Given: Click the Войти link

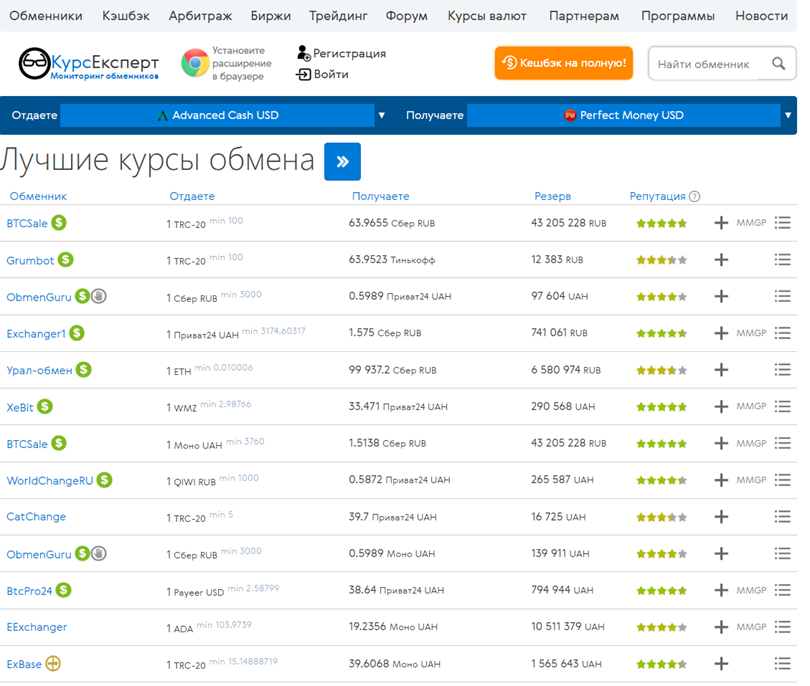Looking at the screenshot, I should coord(331,74).
